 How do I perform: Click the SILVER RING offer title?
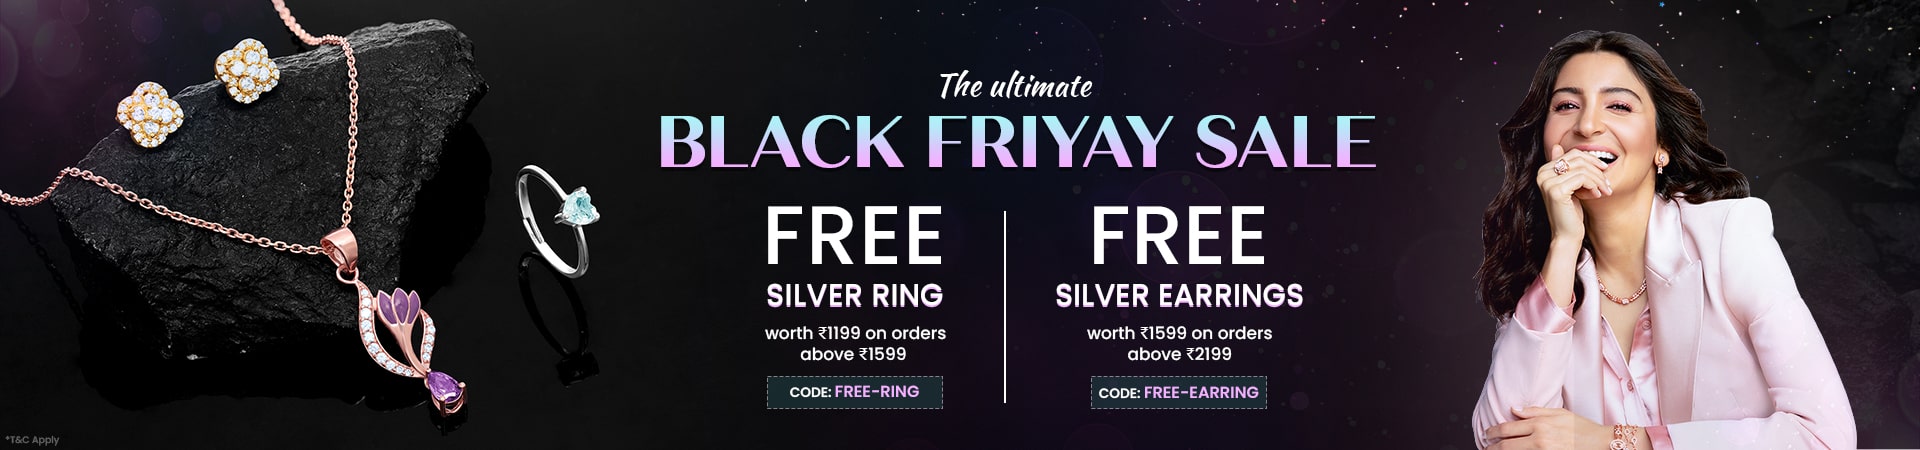pyautogui.click(x=854, y=296)
